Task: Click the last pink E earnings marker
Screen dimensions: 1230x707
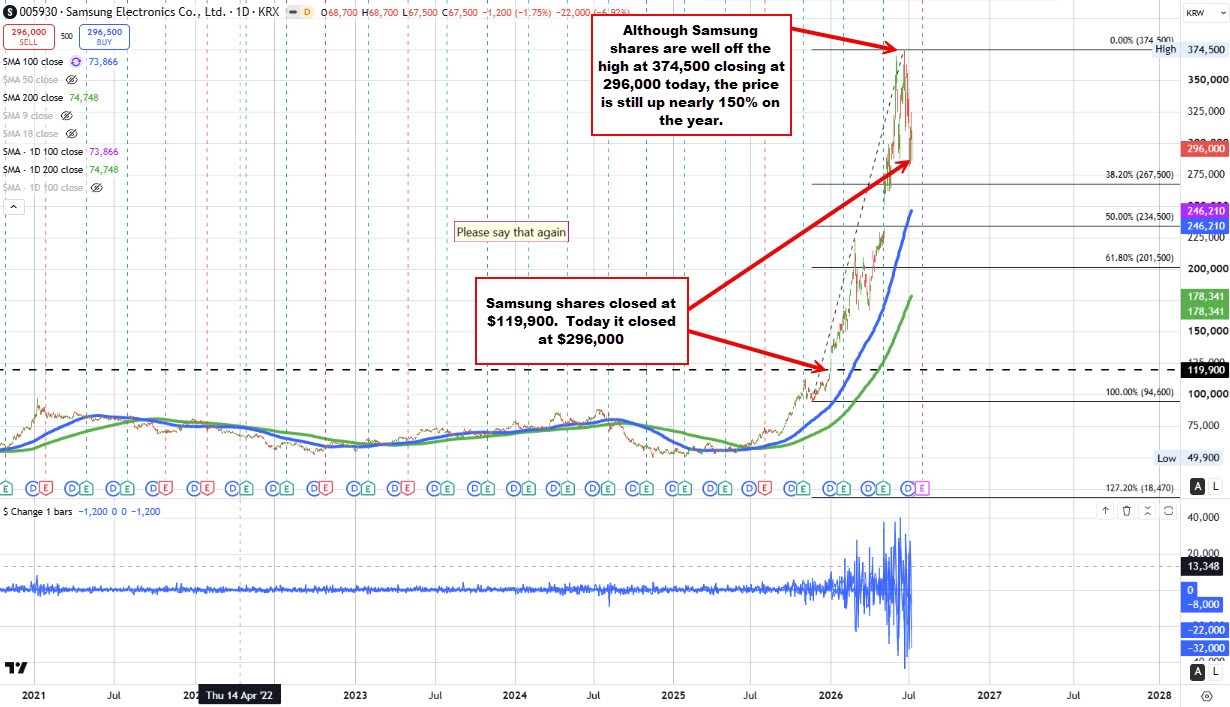Action: point(923,487)
